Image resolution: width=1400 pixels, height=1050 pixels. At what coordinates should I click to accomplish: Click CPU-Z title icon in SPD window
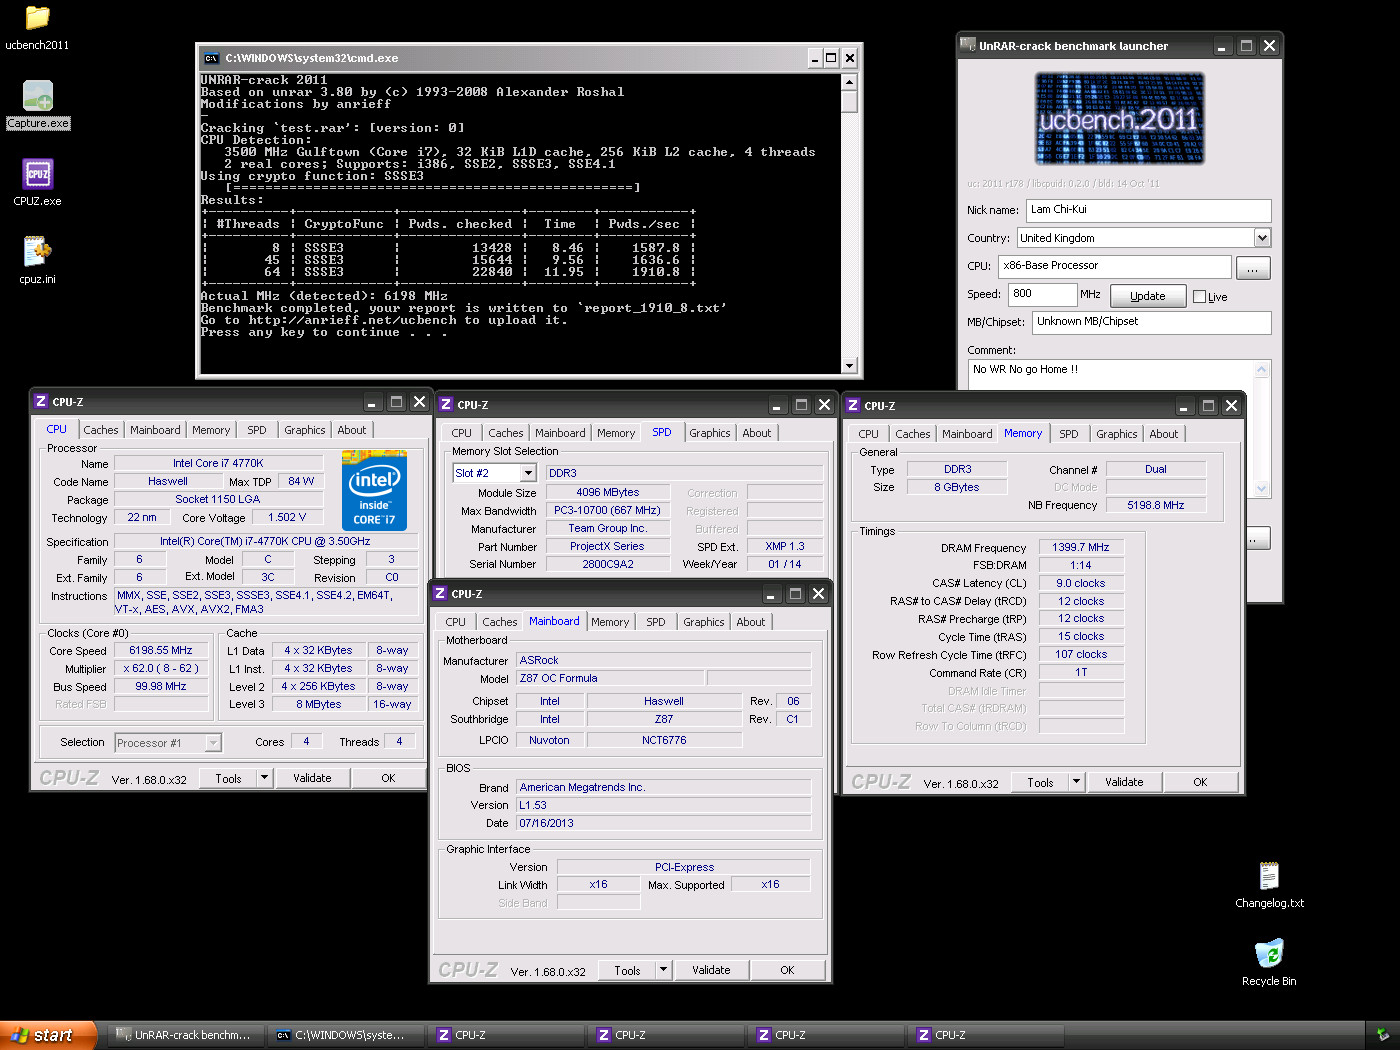click(446, 404)
